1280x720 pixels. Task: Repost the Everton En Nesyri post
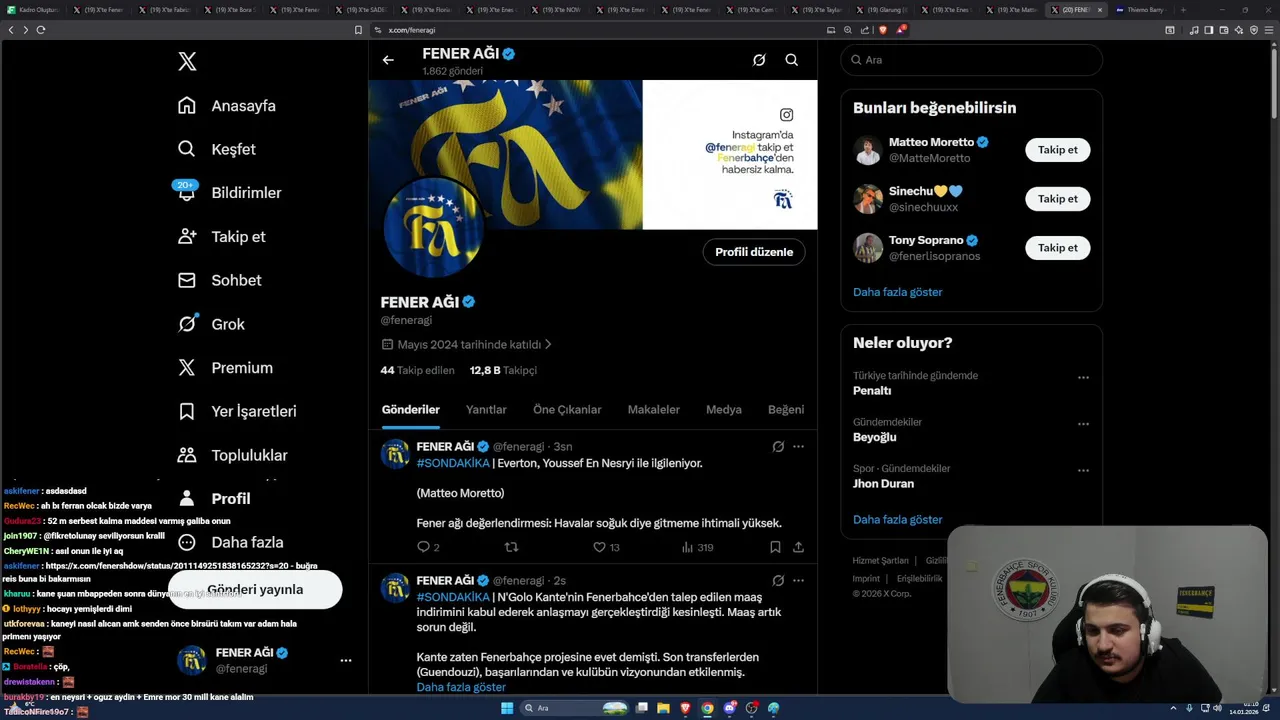511,547
